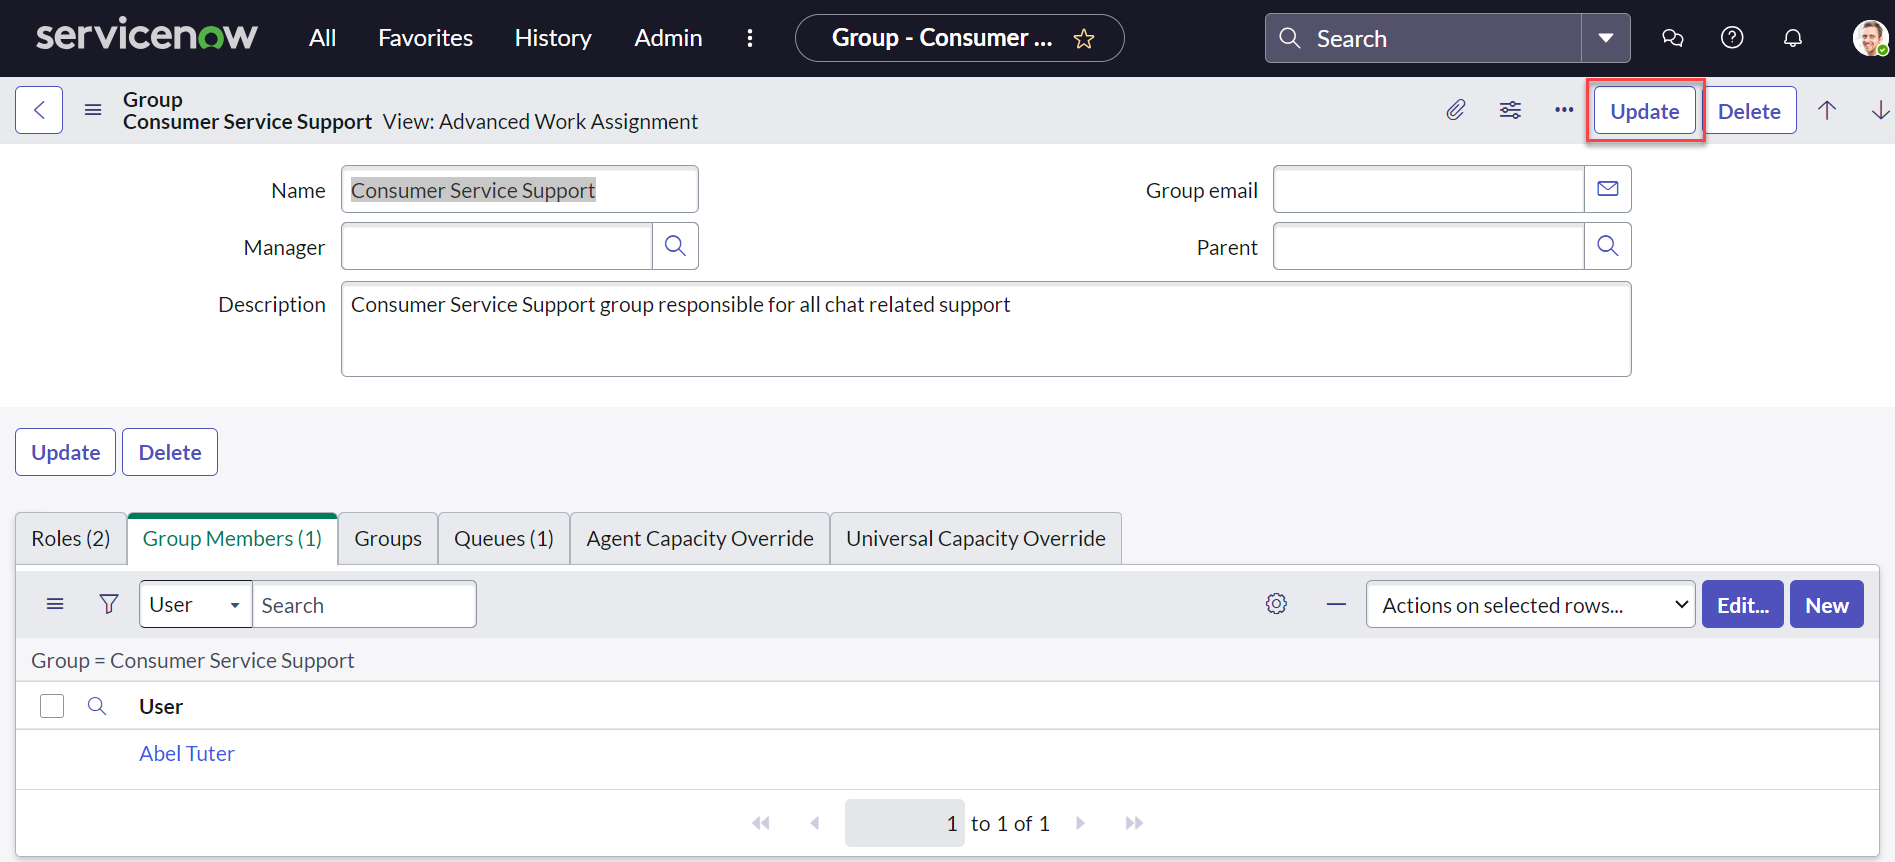Click the notifications bell icon
The width and height of the screenshot is (1895, 862).
[x=1793, y=38]
